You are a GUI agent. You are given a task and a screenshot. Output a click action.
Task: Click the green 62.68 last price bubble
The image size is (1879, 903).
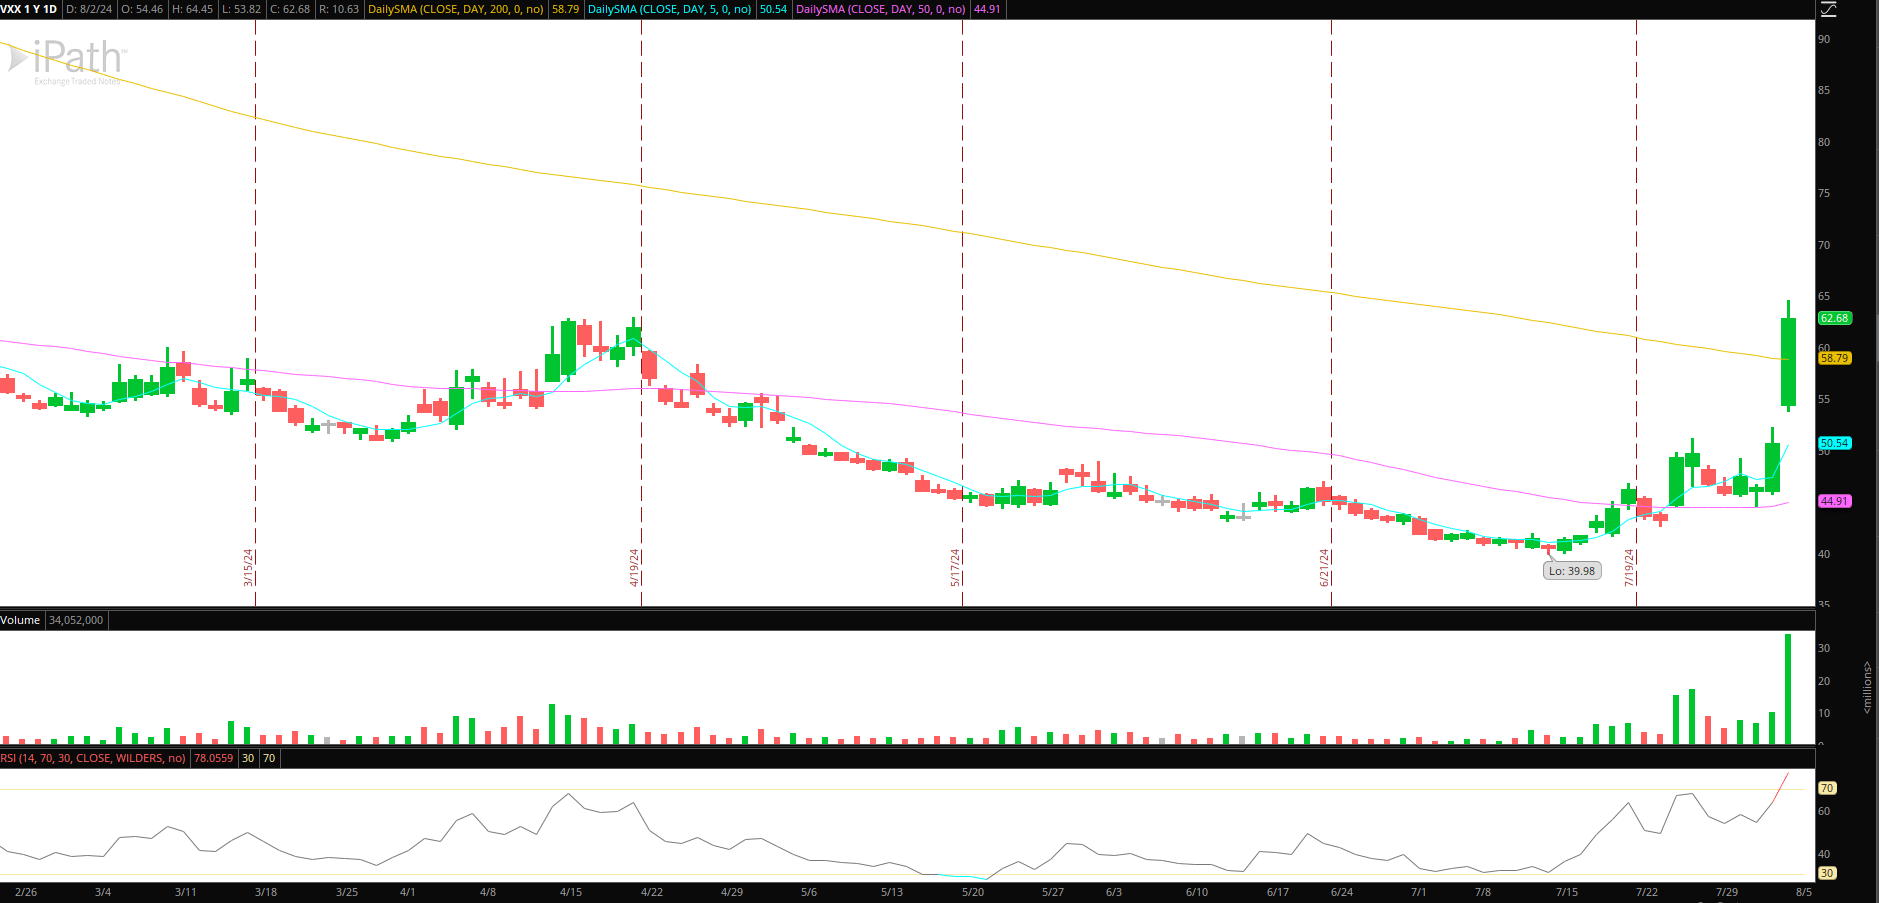(x=1834, y=318)
